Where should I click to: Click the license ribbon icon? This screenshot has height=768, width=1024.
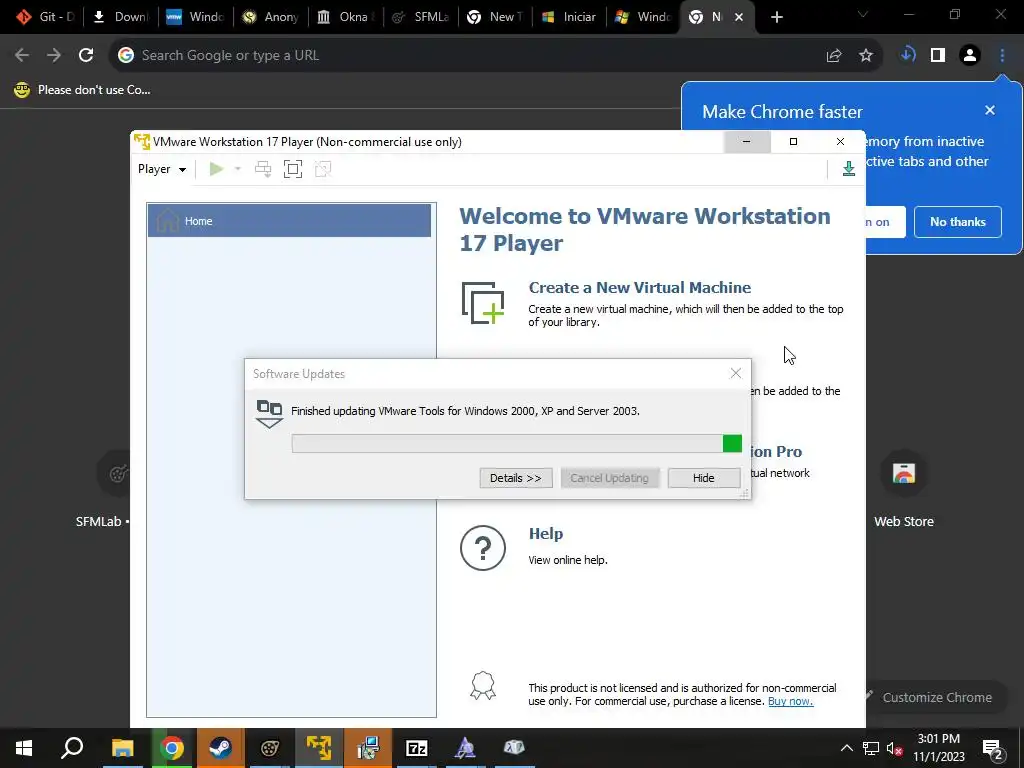click(483, 686)
